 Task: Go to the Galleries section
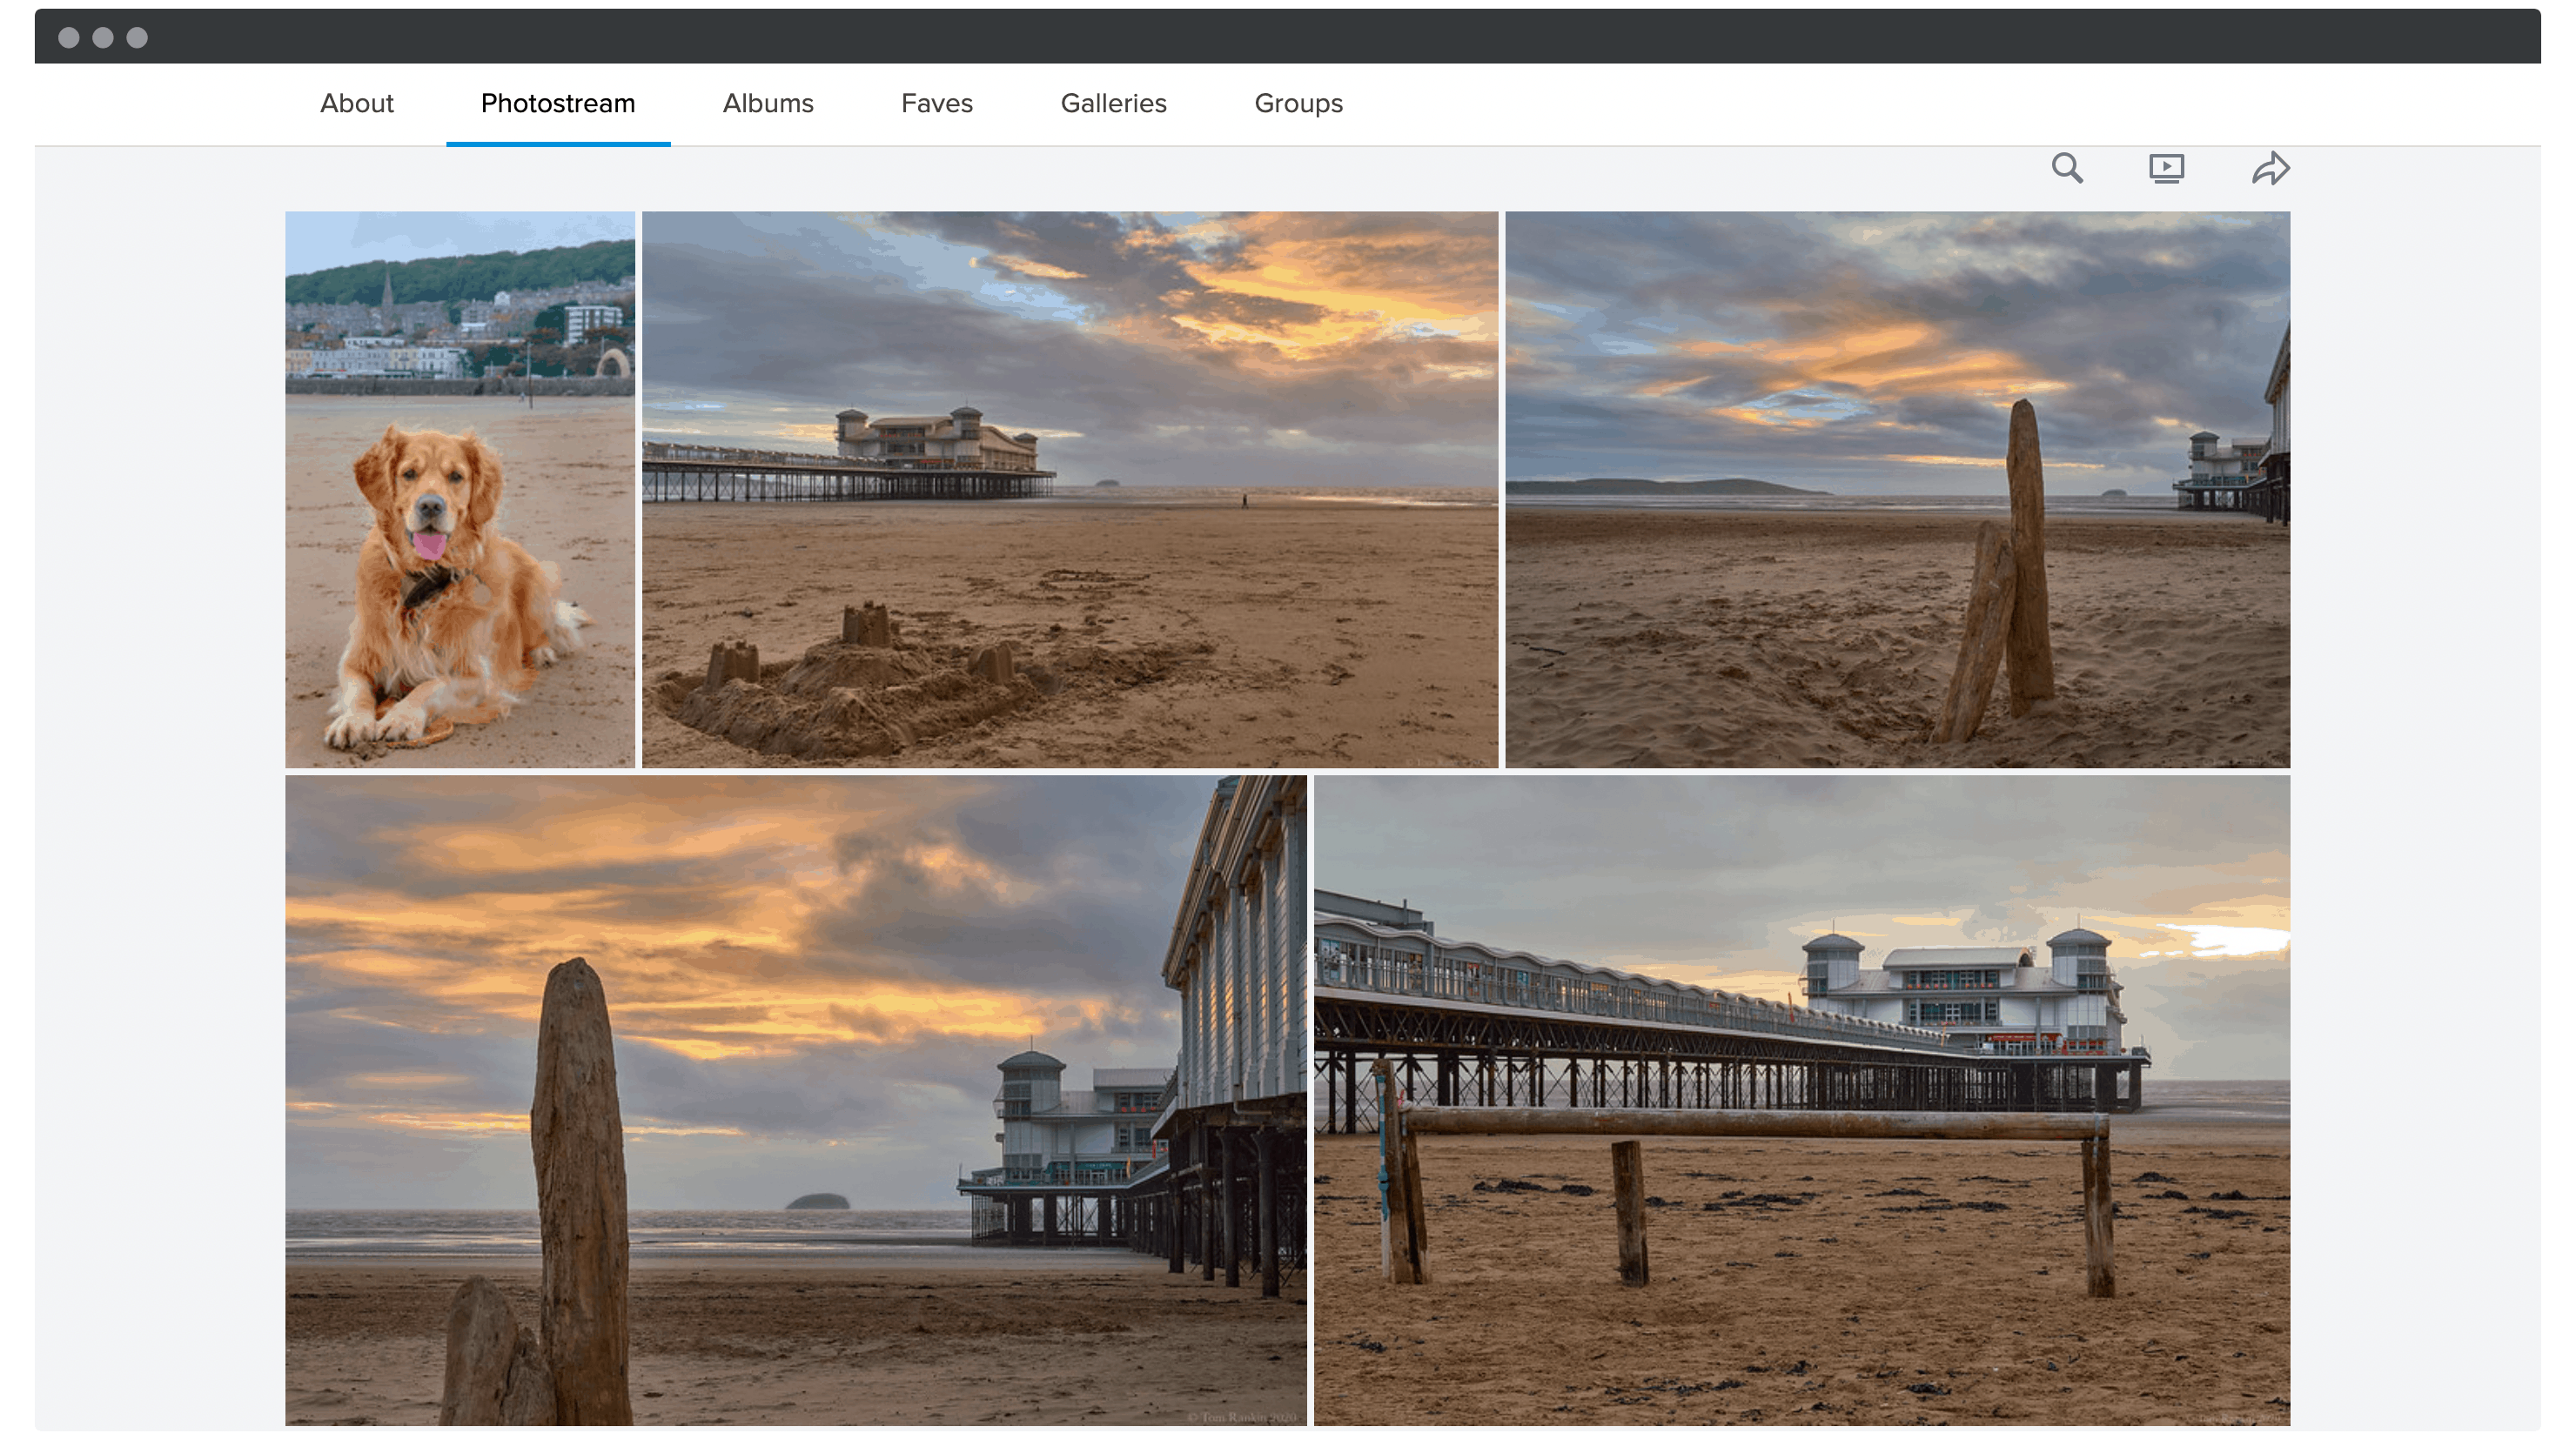pos(1113,103)
